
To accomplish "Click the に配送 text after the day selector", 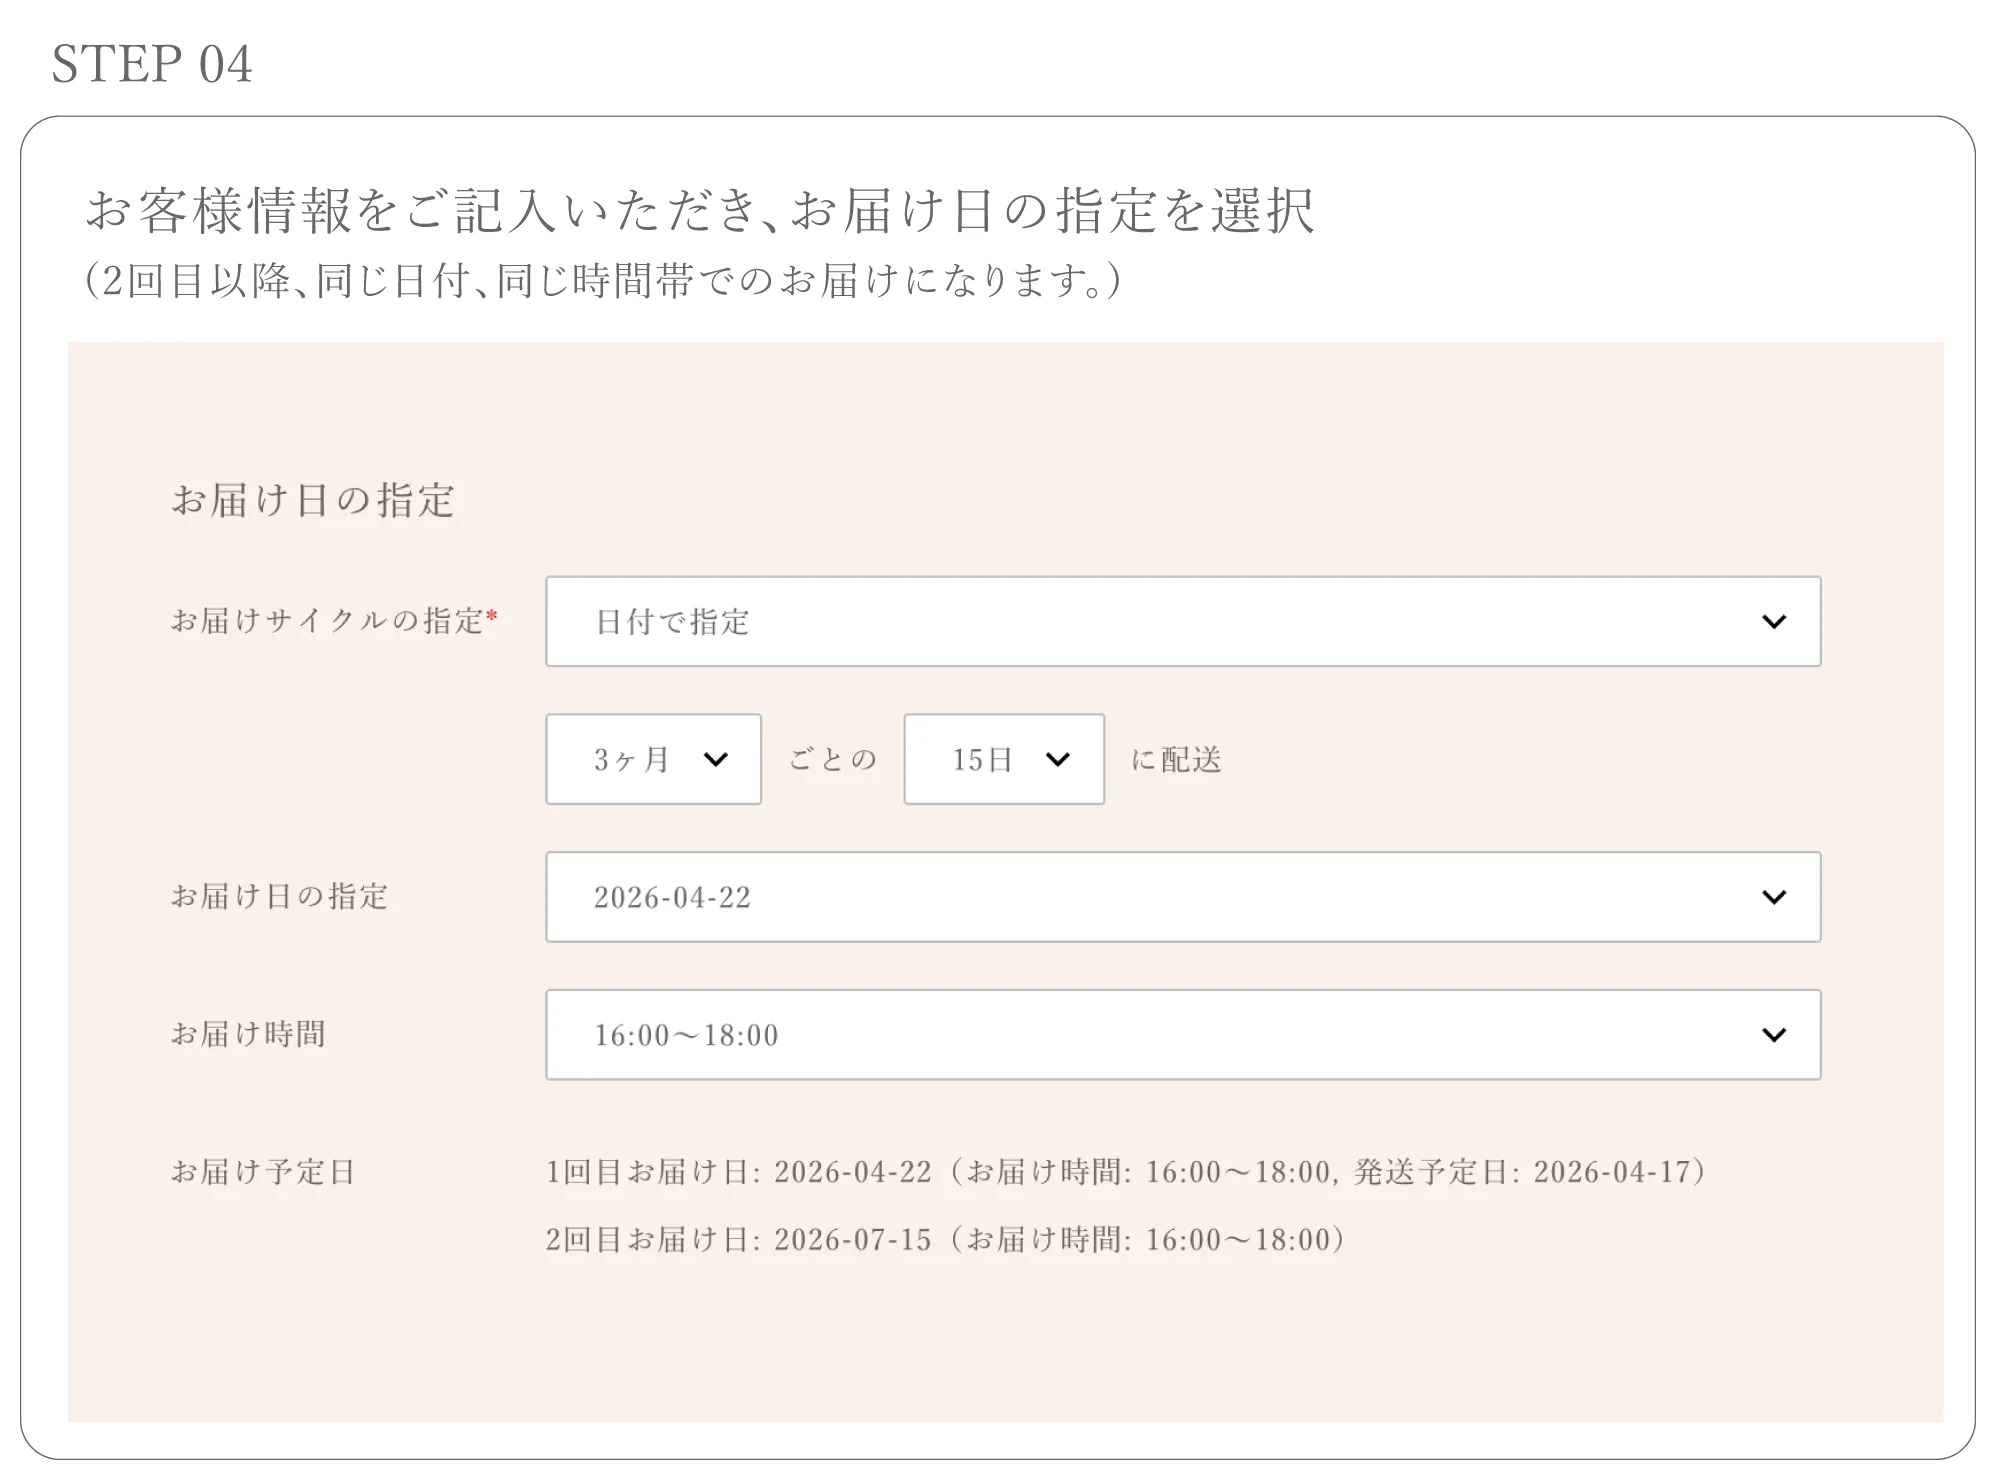I will coord(1177,759).
